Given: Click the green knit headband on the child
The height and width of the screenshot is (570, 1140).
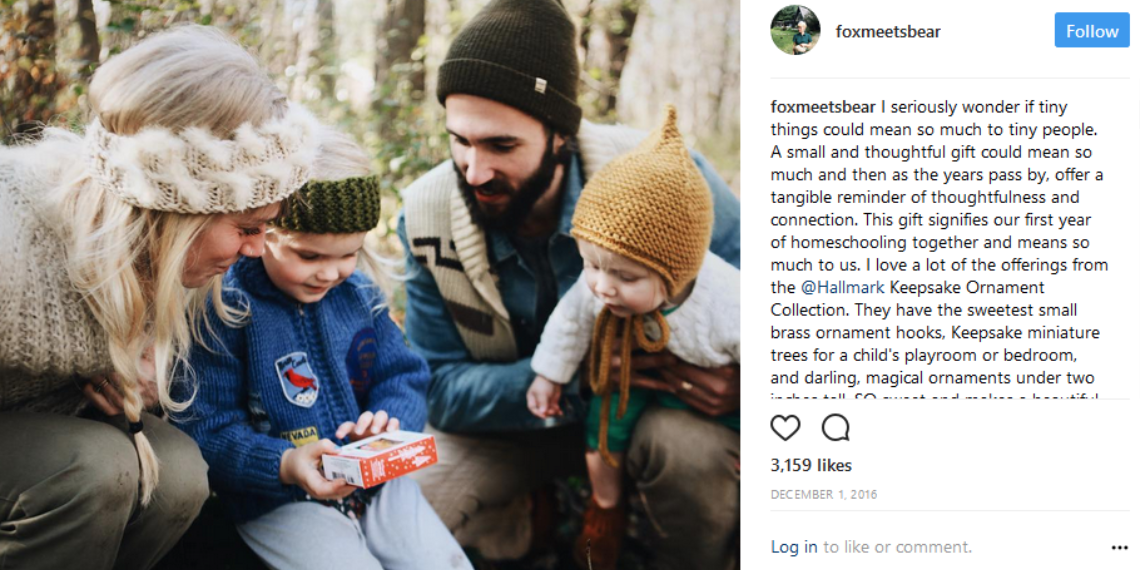Looking at the screenshot, I should (x=329, y=204).
